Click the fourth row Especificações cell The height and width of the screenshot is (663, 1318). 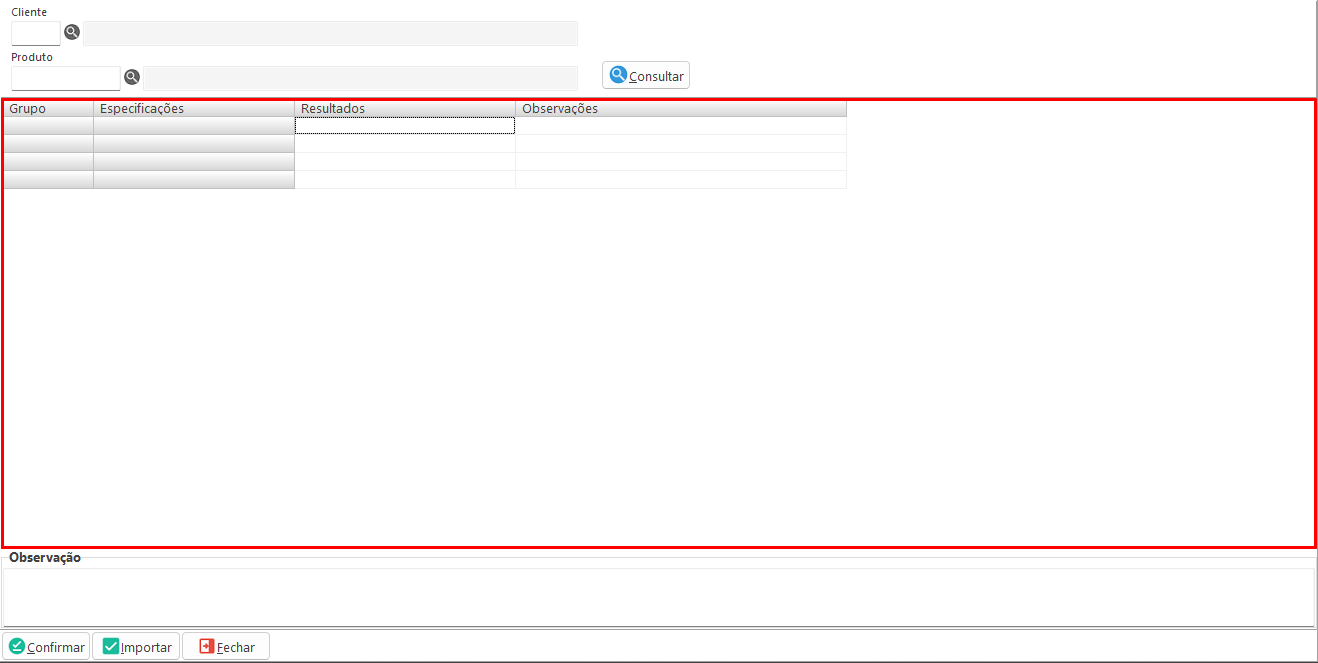pos(194,180)
